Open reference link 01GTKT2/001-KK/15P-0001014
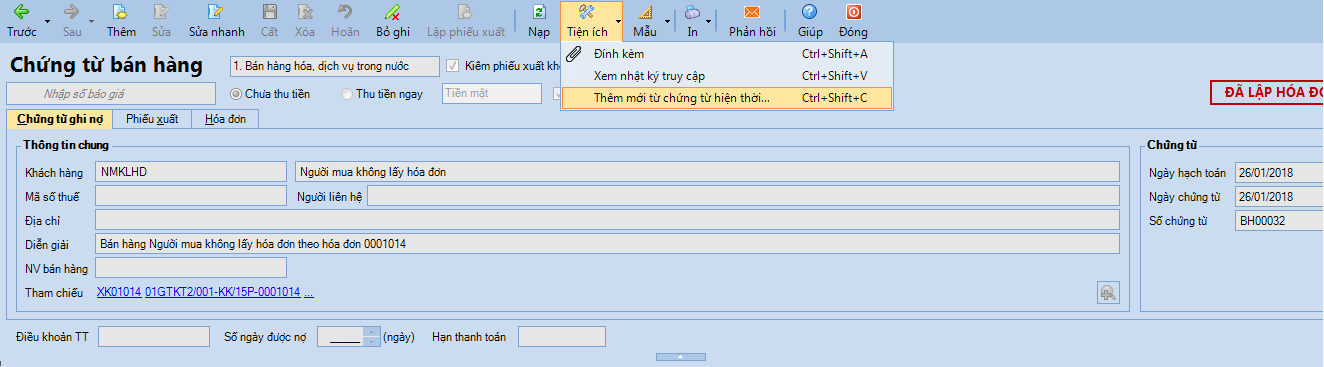The image size is (1324, 367). coord(223,292)
